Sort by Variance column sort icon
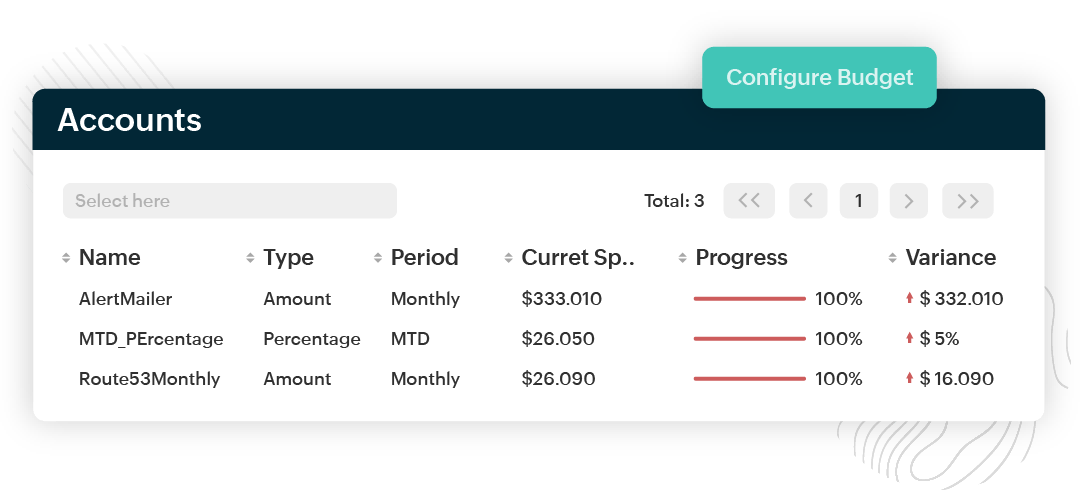 click(x=892, y=258)
